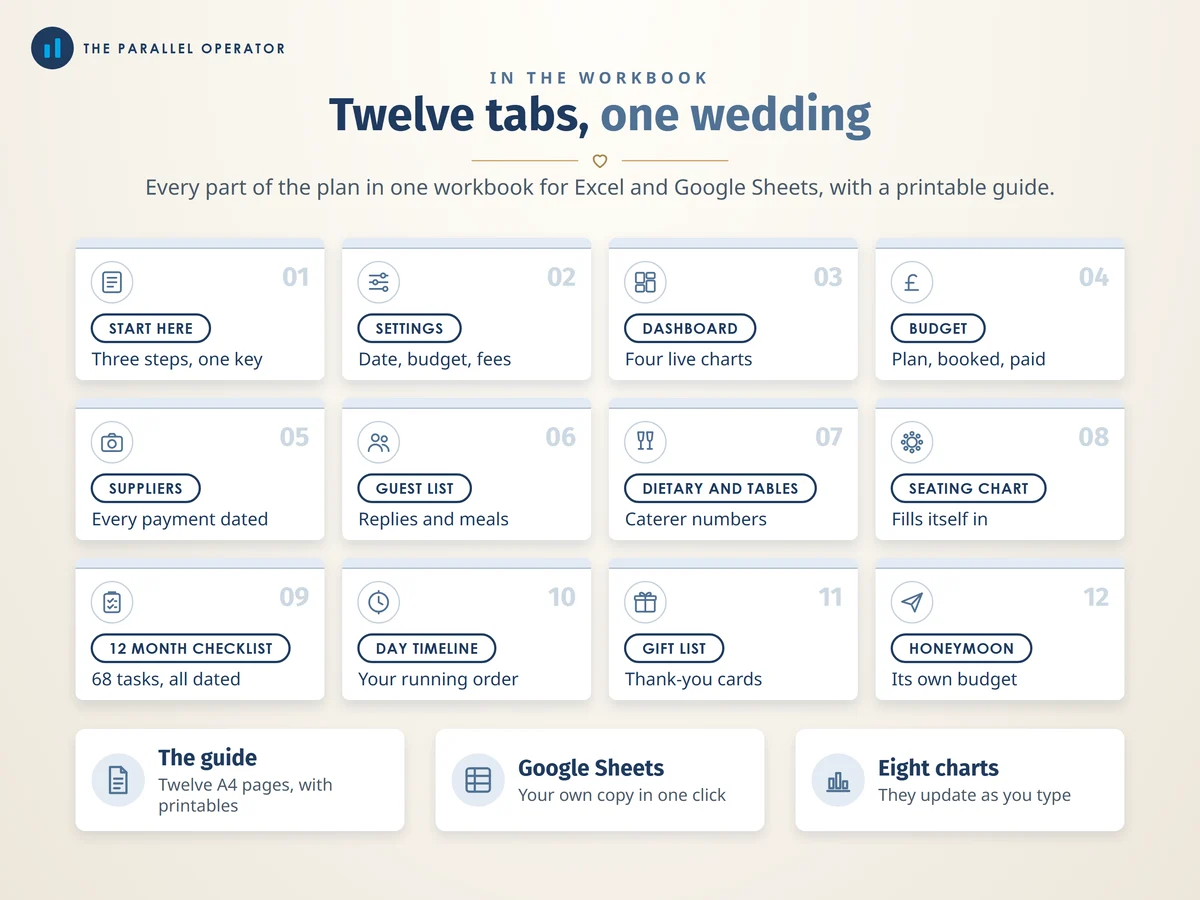
Task: Click '68 tasks, all dated' caption
Action: click(x=166, y=679)
